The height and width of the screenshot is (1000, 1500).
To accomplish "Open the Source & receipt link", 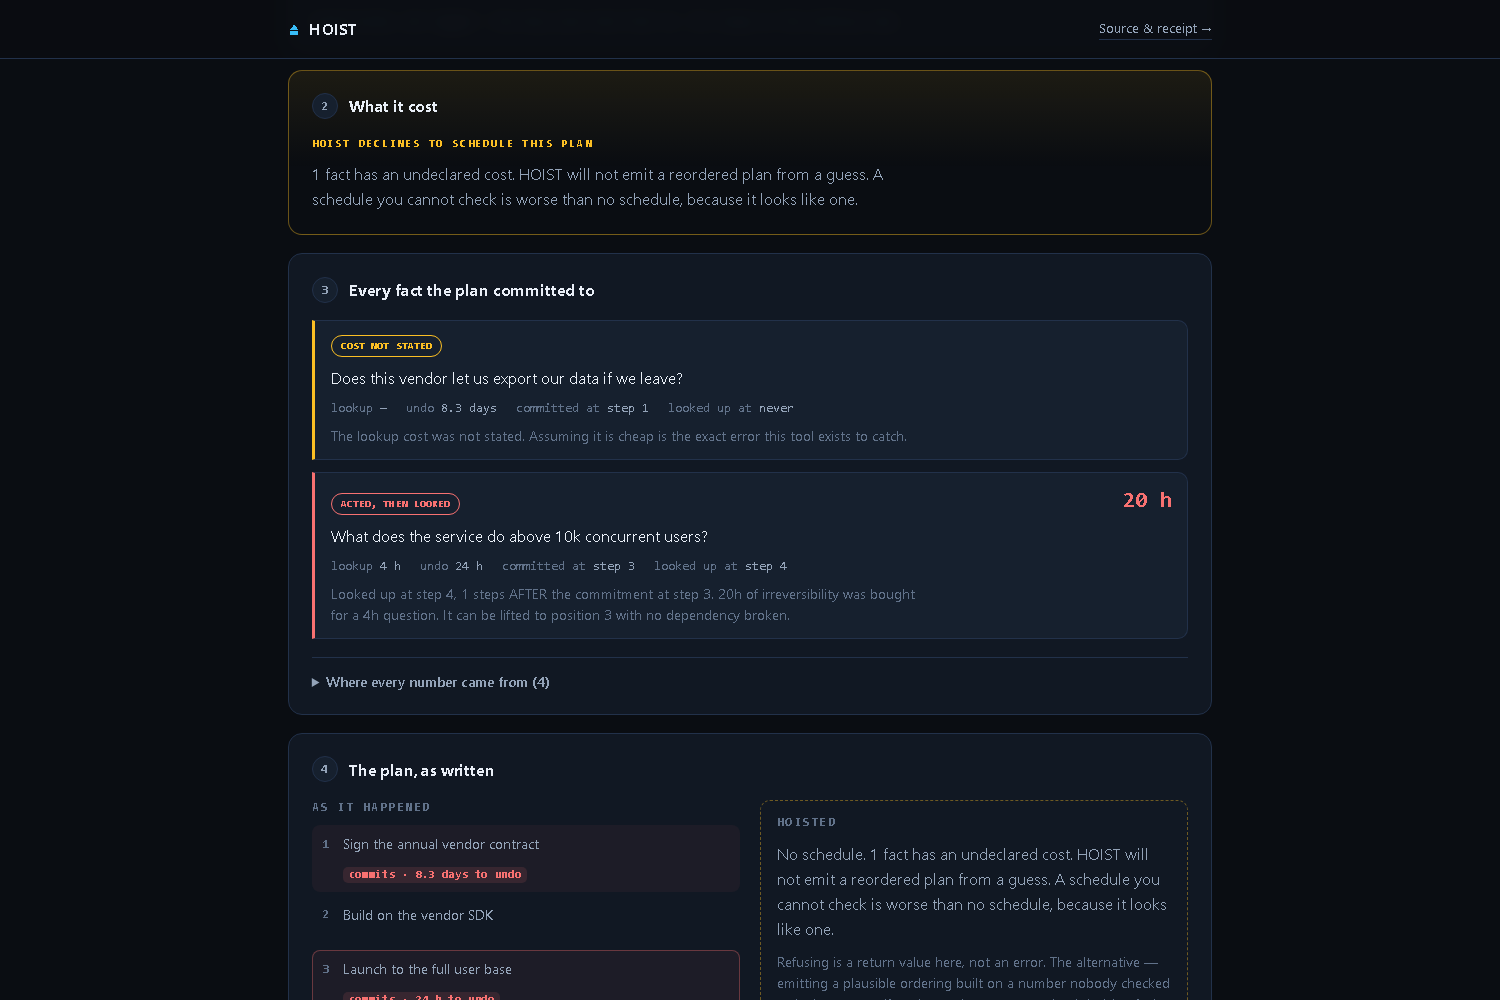I will pos(1155,29).
